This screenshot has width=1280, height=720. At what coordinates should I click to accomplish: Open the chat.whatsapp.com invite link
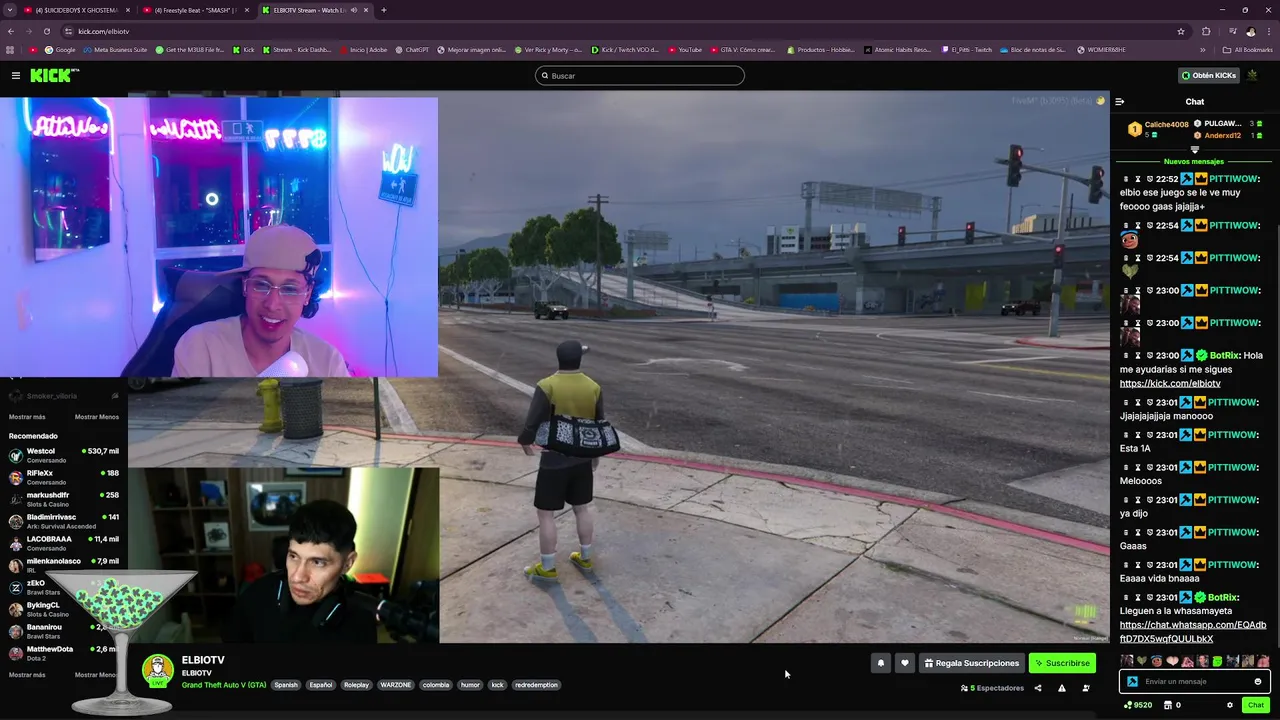[1193, 632]
